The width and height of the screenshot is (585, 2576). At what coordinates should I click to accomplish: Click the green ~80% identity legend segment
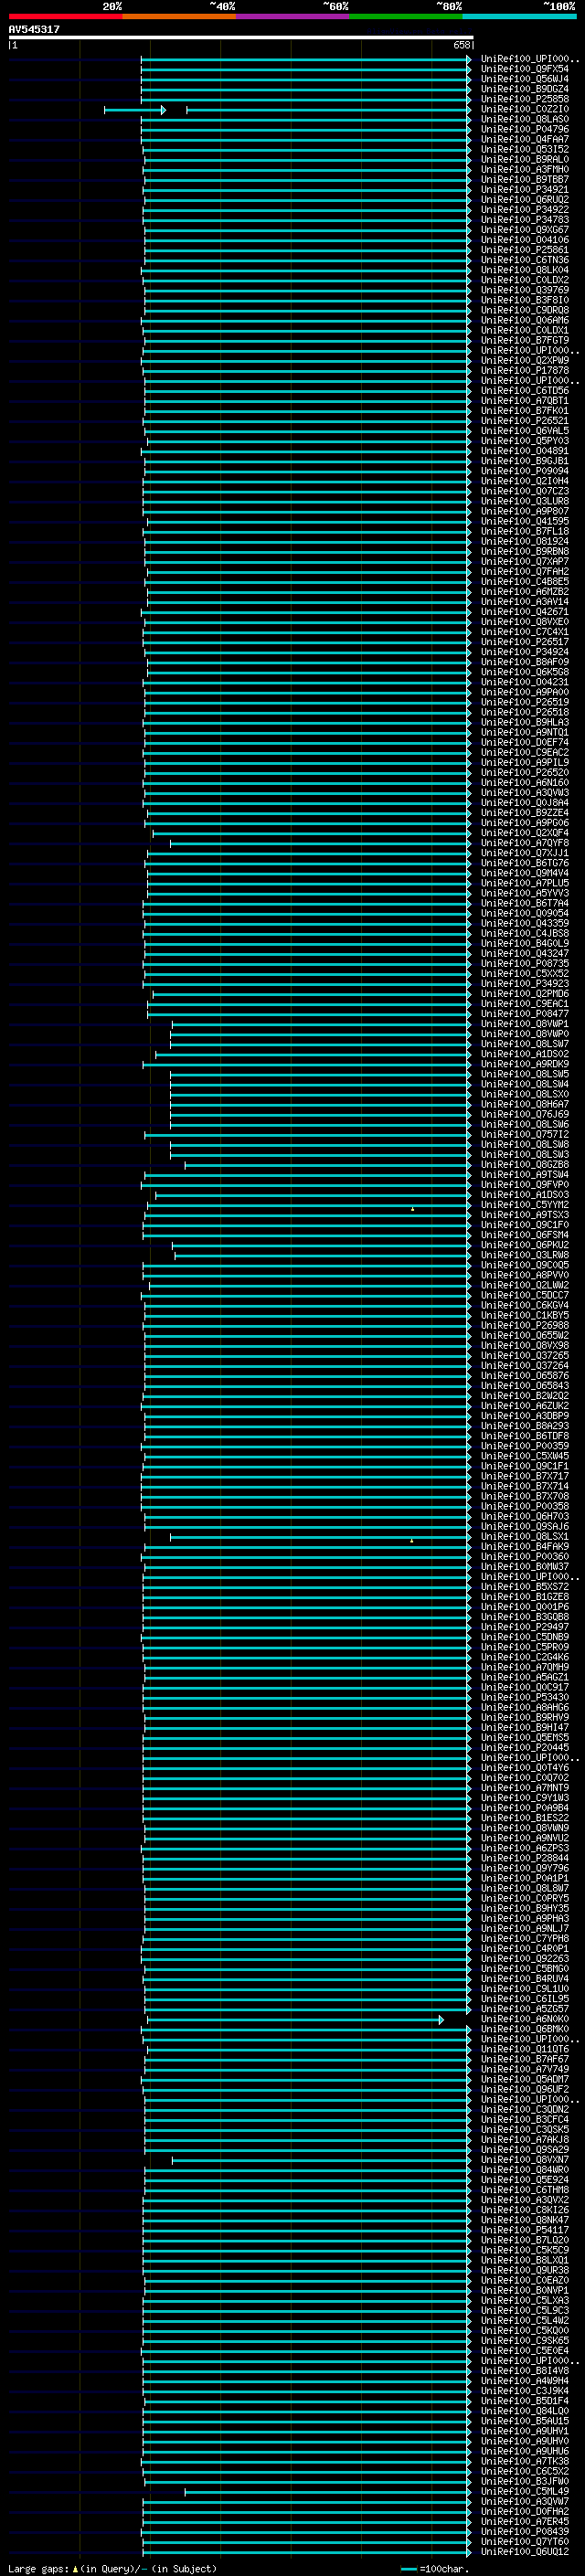(x=406, y=17)
